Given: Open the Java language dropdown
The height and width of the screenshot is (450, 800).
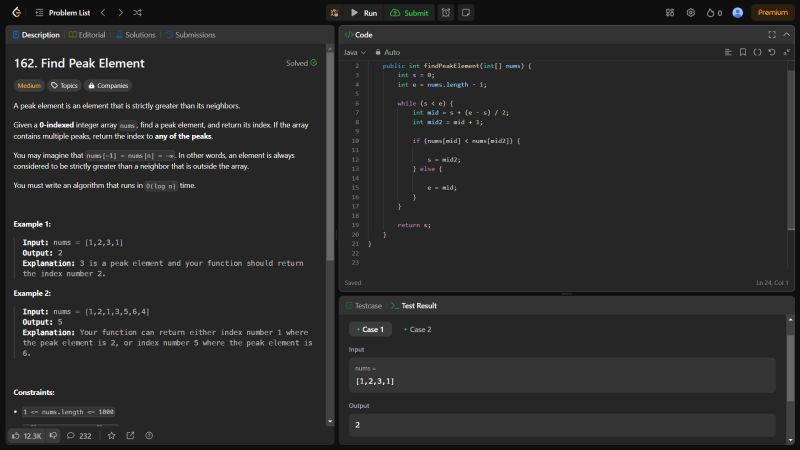Looking at the screenshot, I should click(355, 52).
